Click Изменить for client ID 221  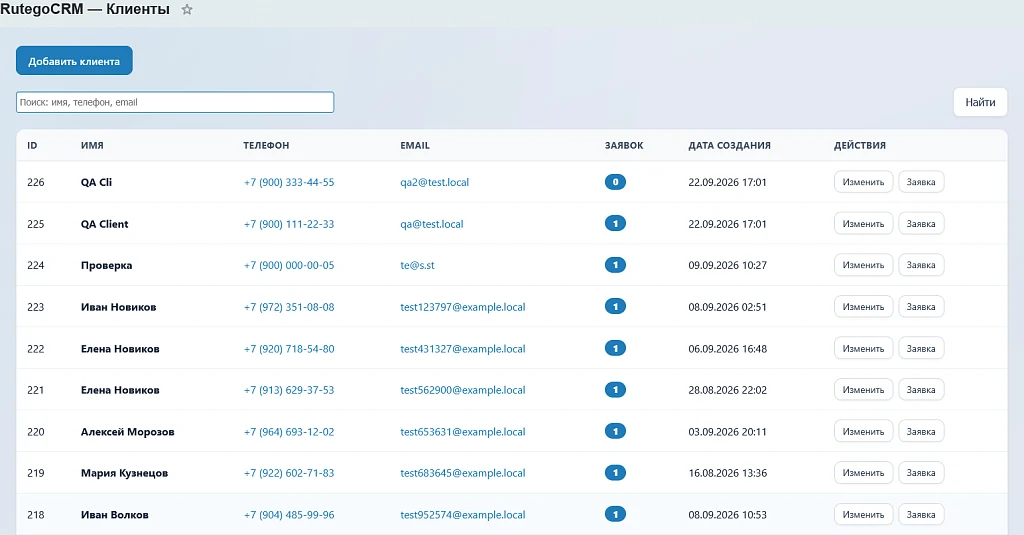click(863, 390)
